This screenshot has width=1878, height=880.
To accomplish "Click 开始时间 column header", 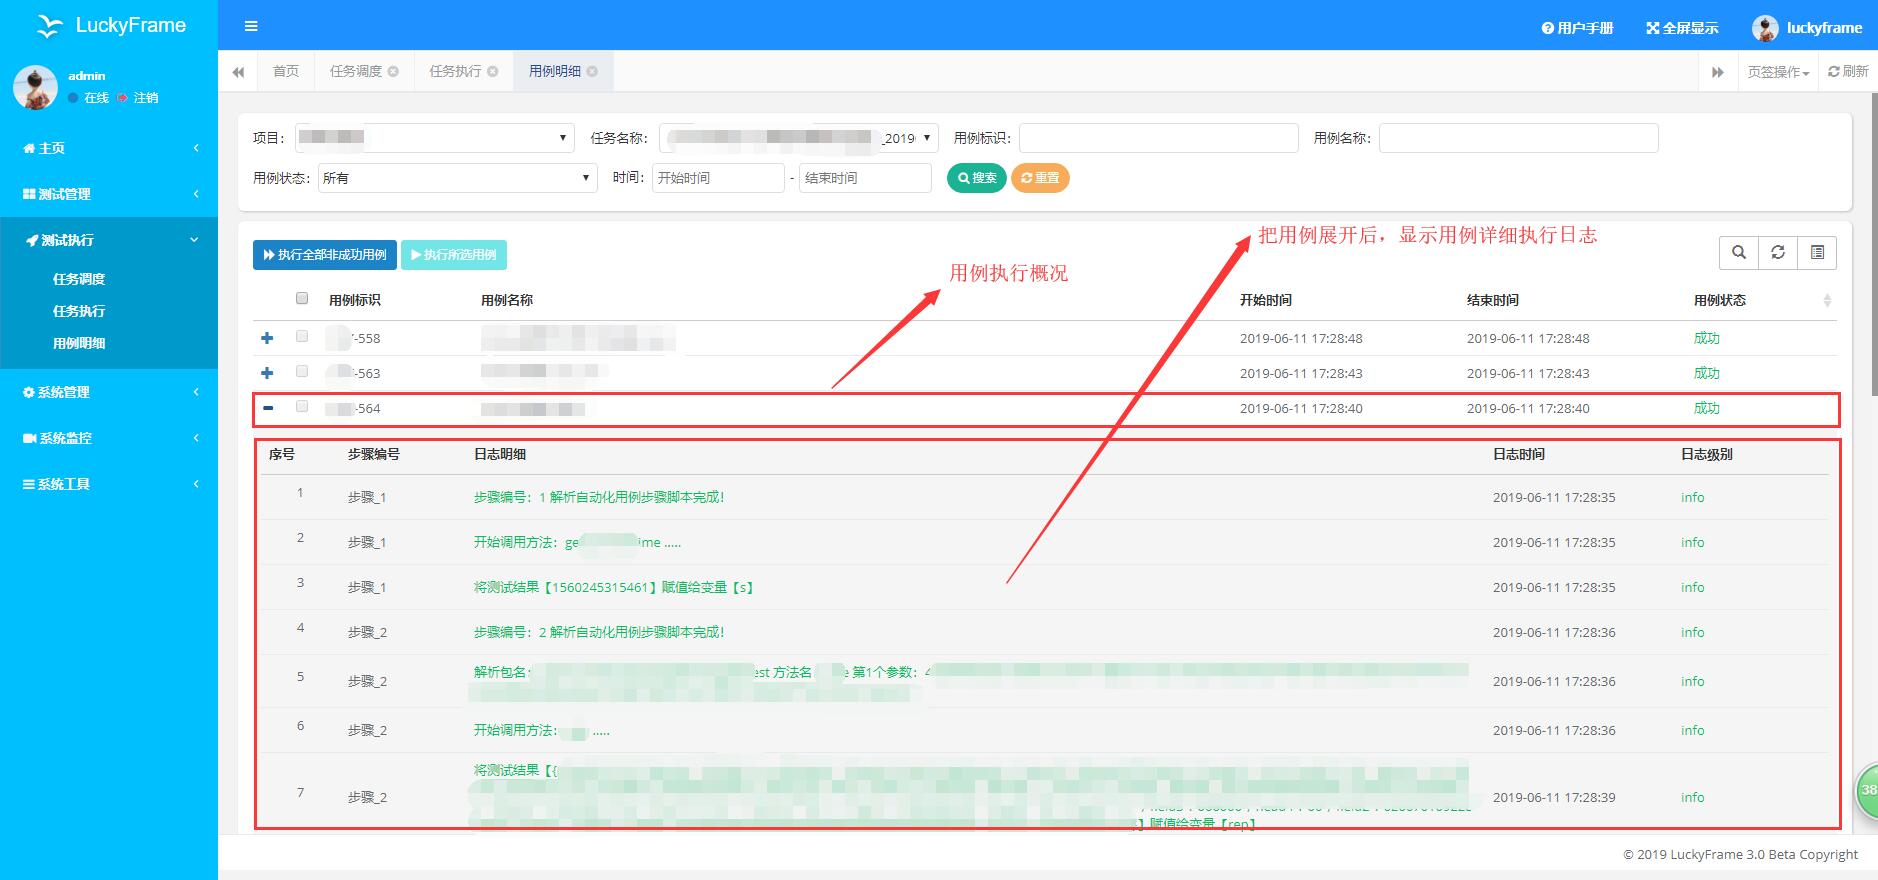I will pos(1266,300).
